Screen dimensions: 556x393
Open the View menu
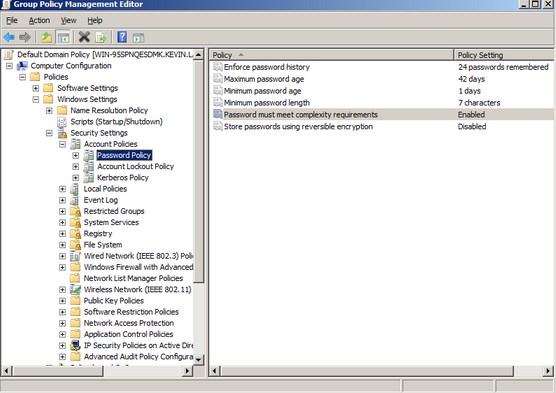[68, 21]
